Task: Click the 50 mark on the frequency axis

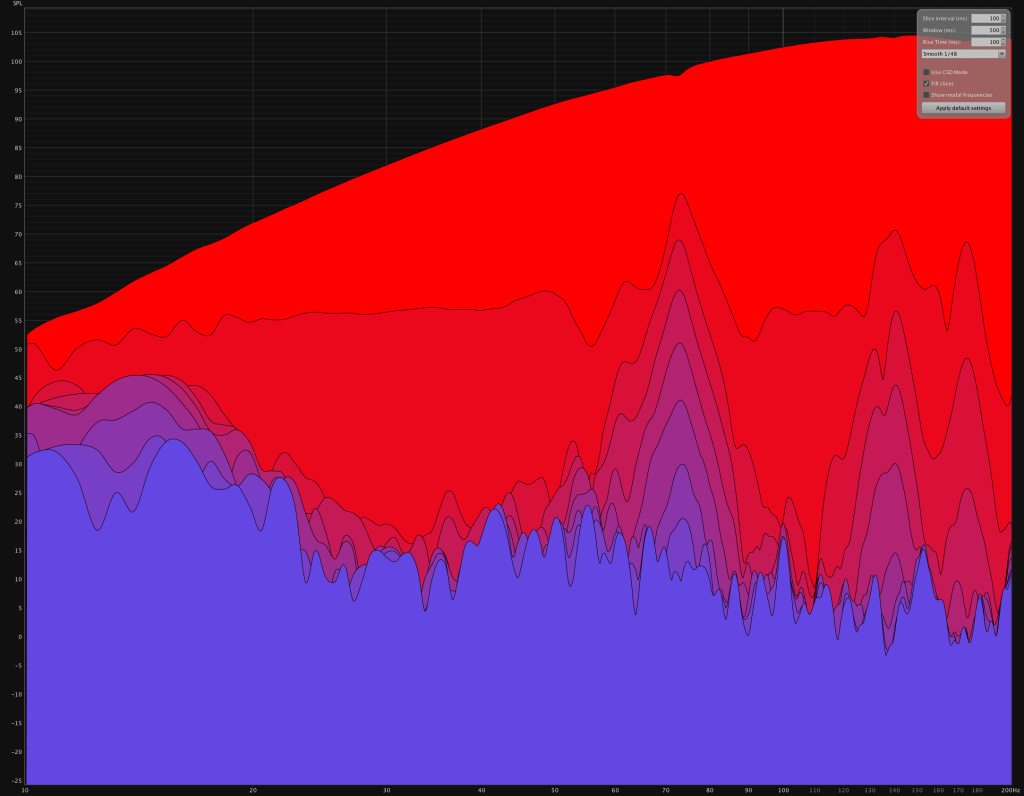Action: 555,790
